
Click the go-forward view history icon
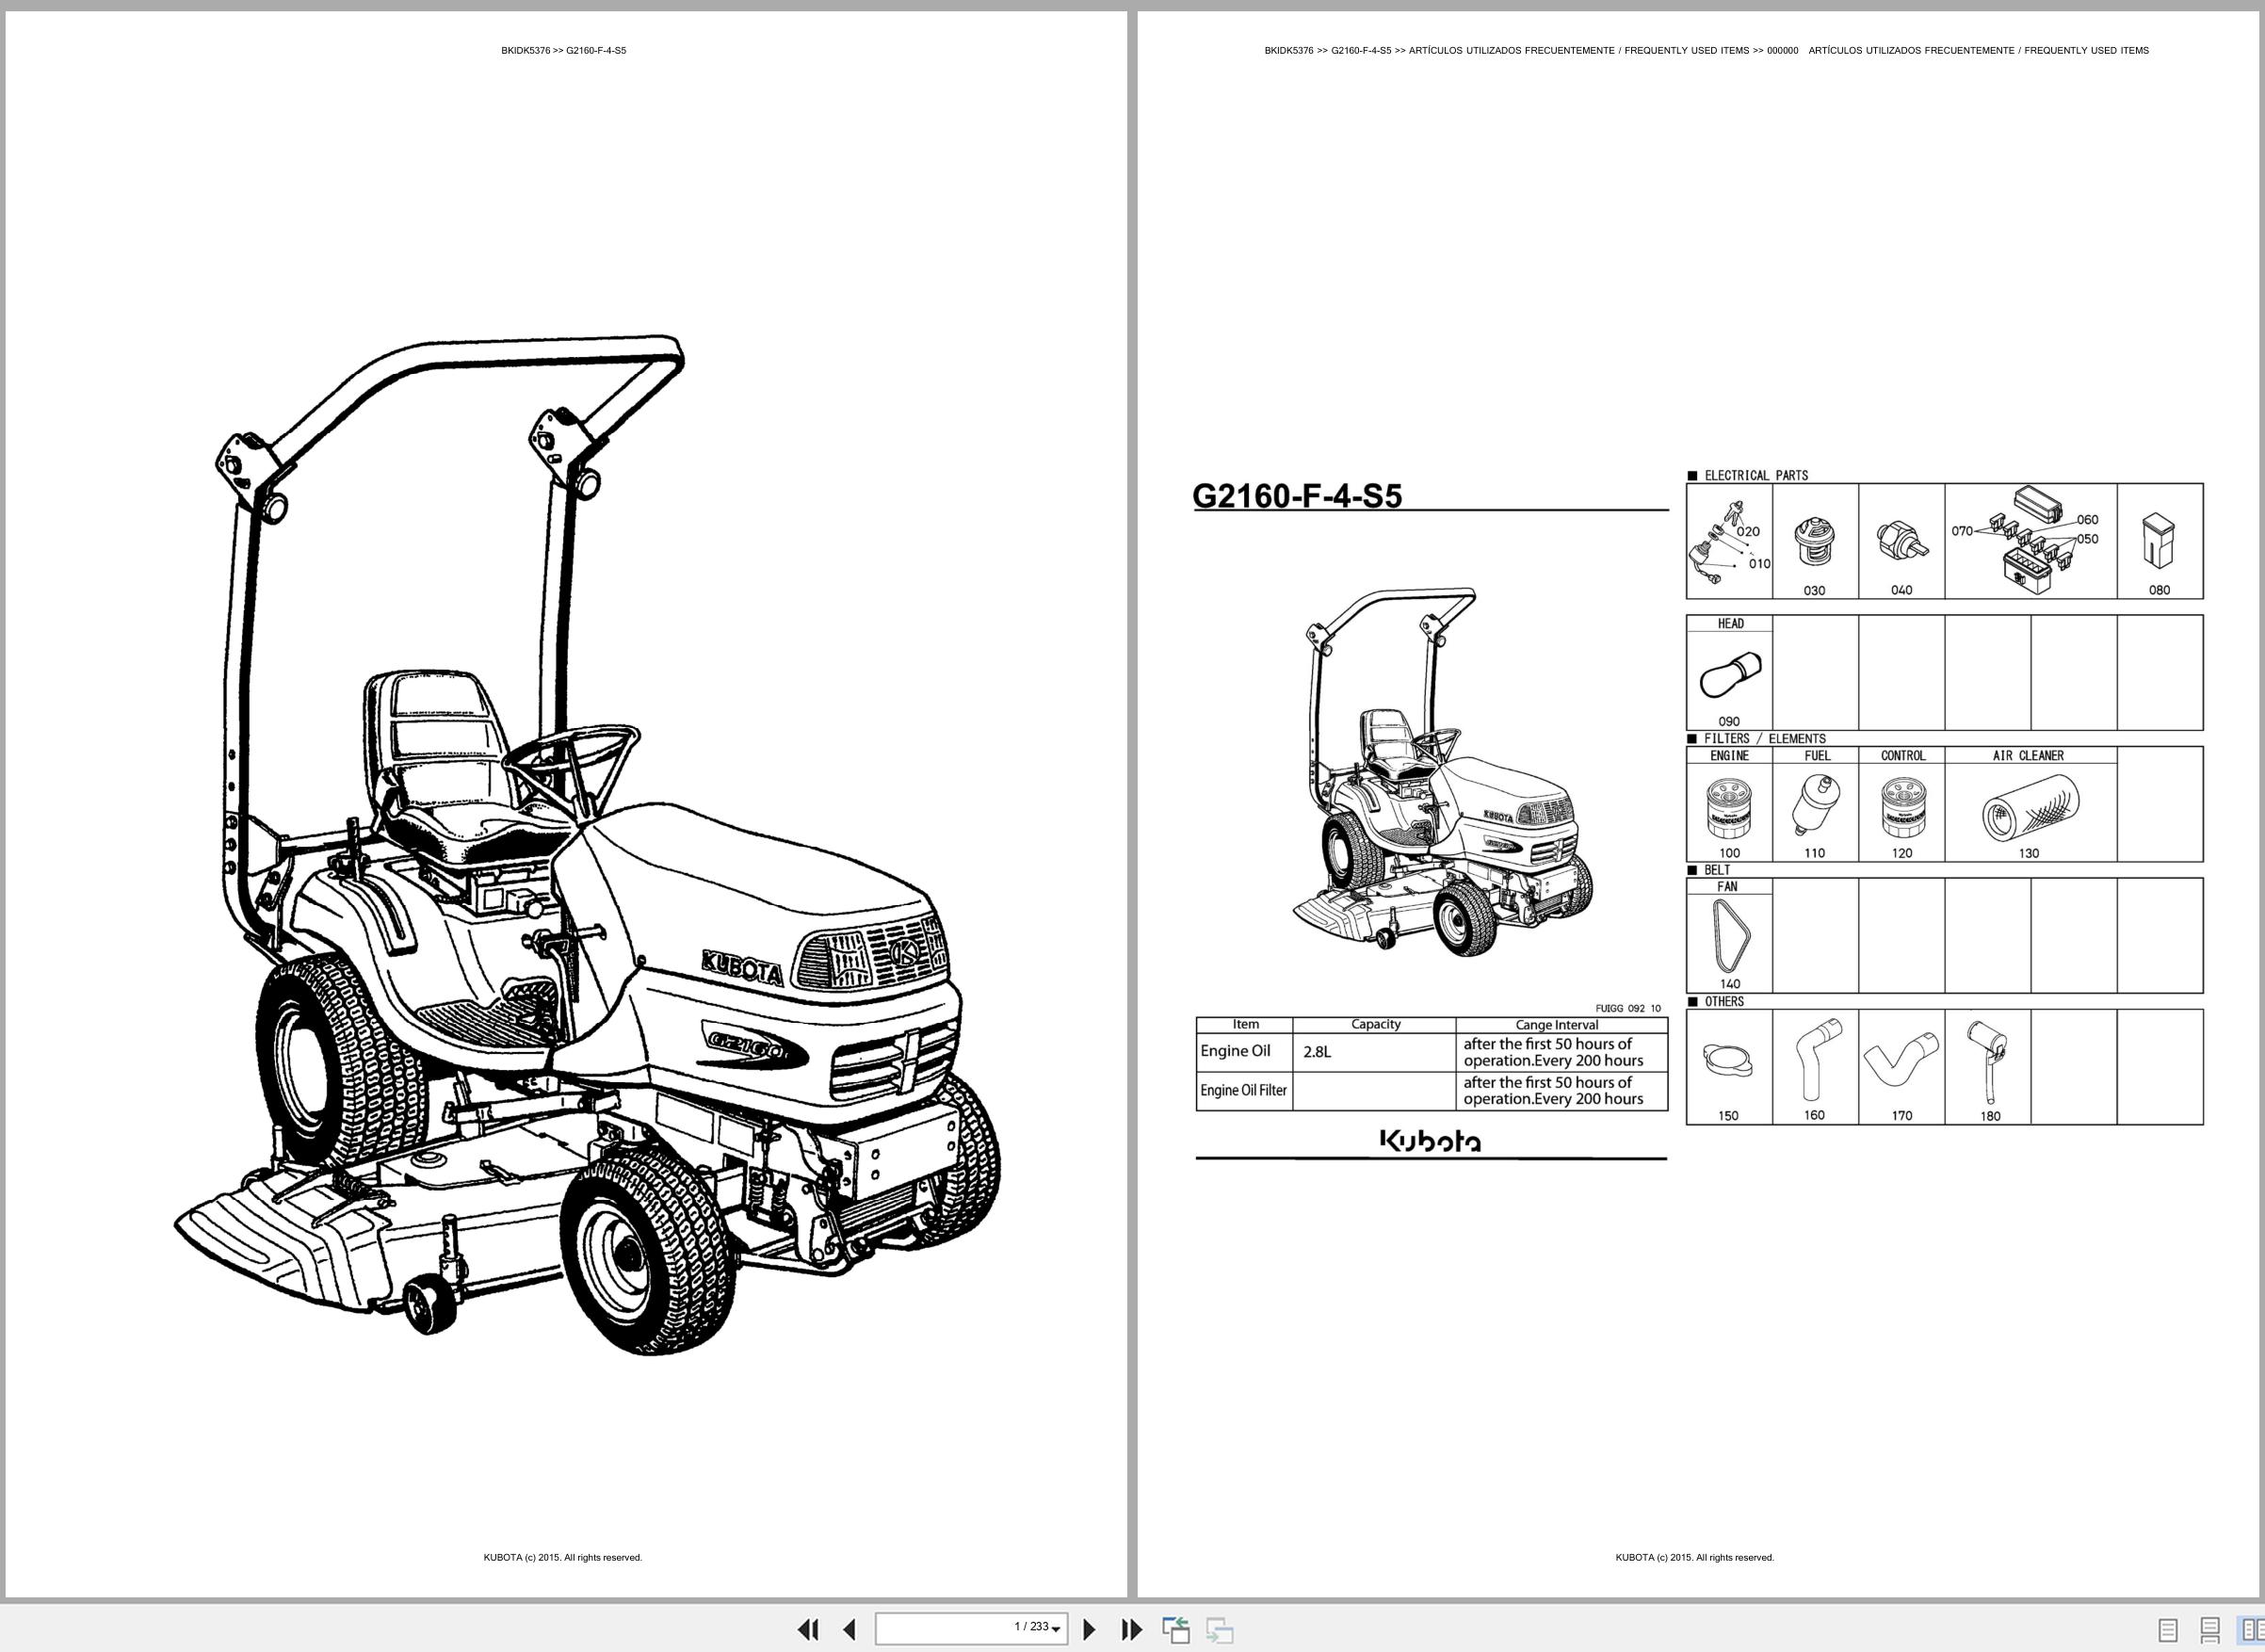(1220, 1630)
